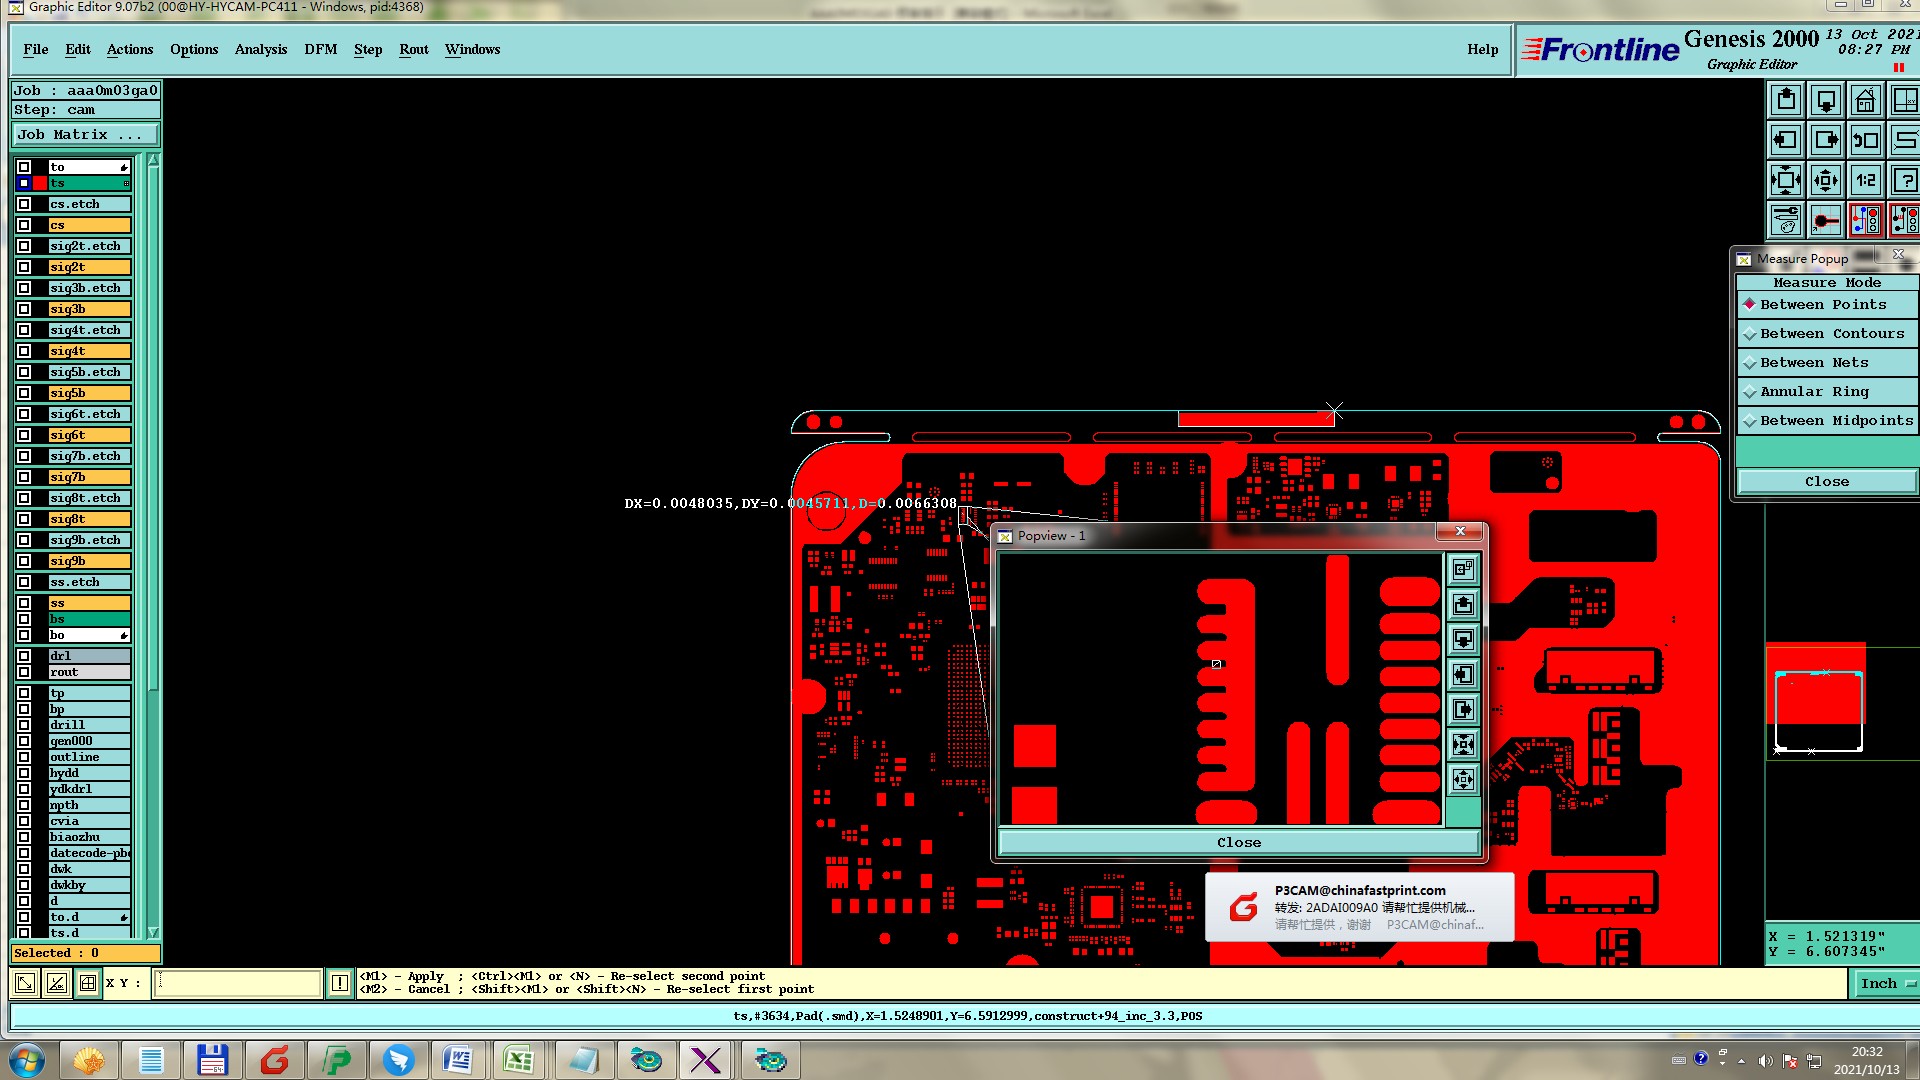The image size is (1920, 1080).
Task: Click the pan right icon in the Popview
Action: coord(1463,710)
